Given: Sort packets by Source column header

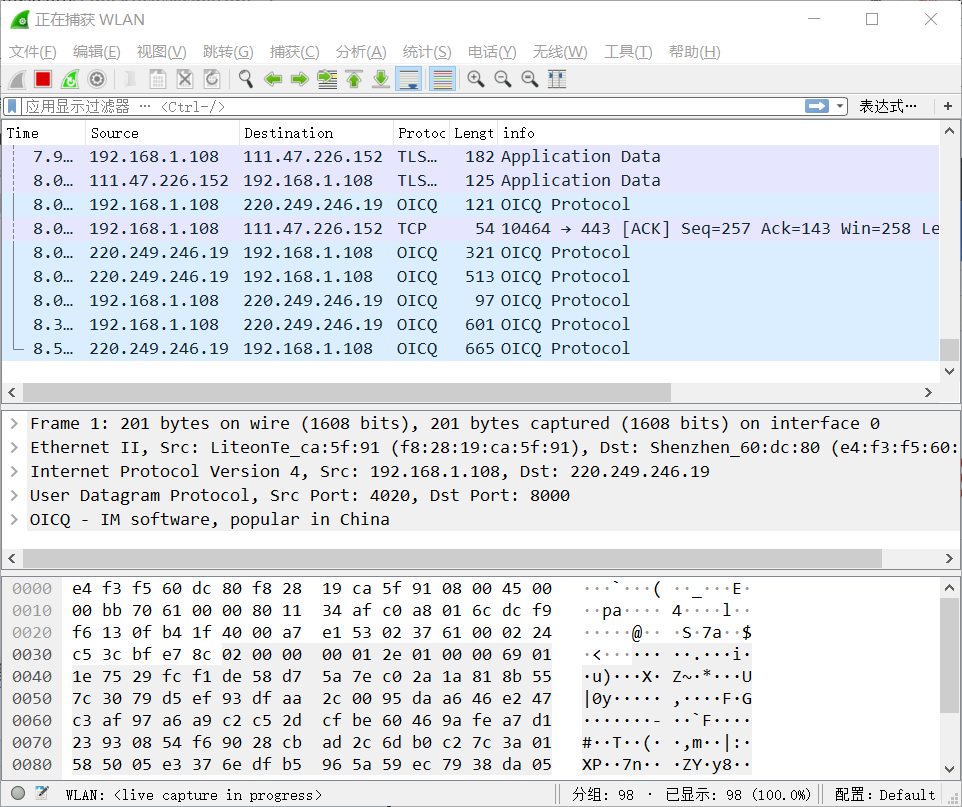Looking at the screenshot, I should (x=163, y=133).
